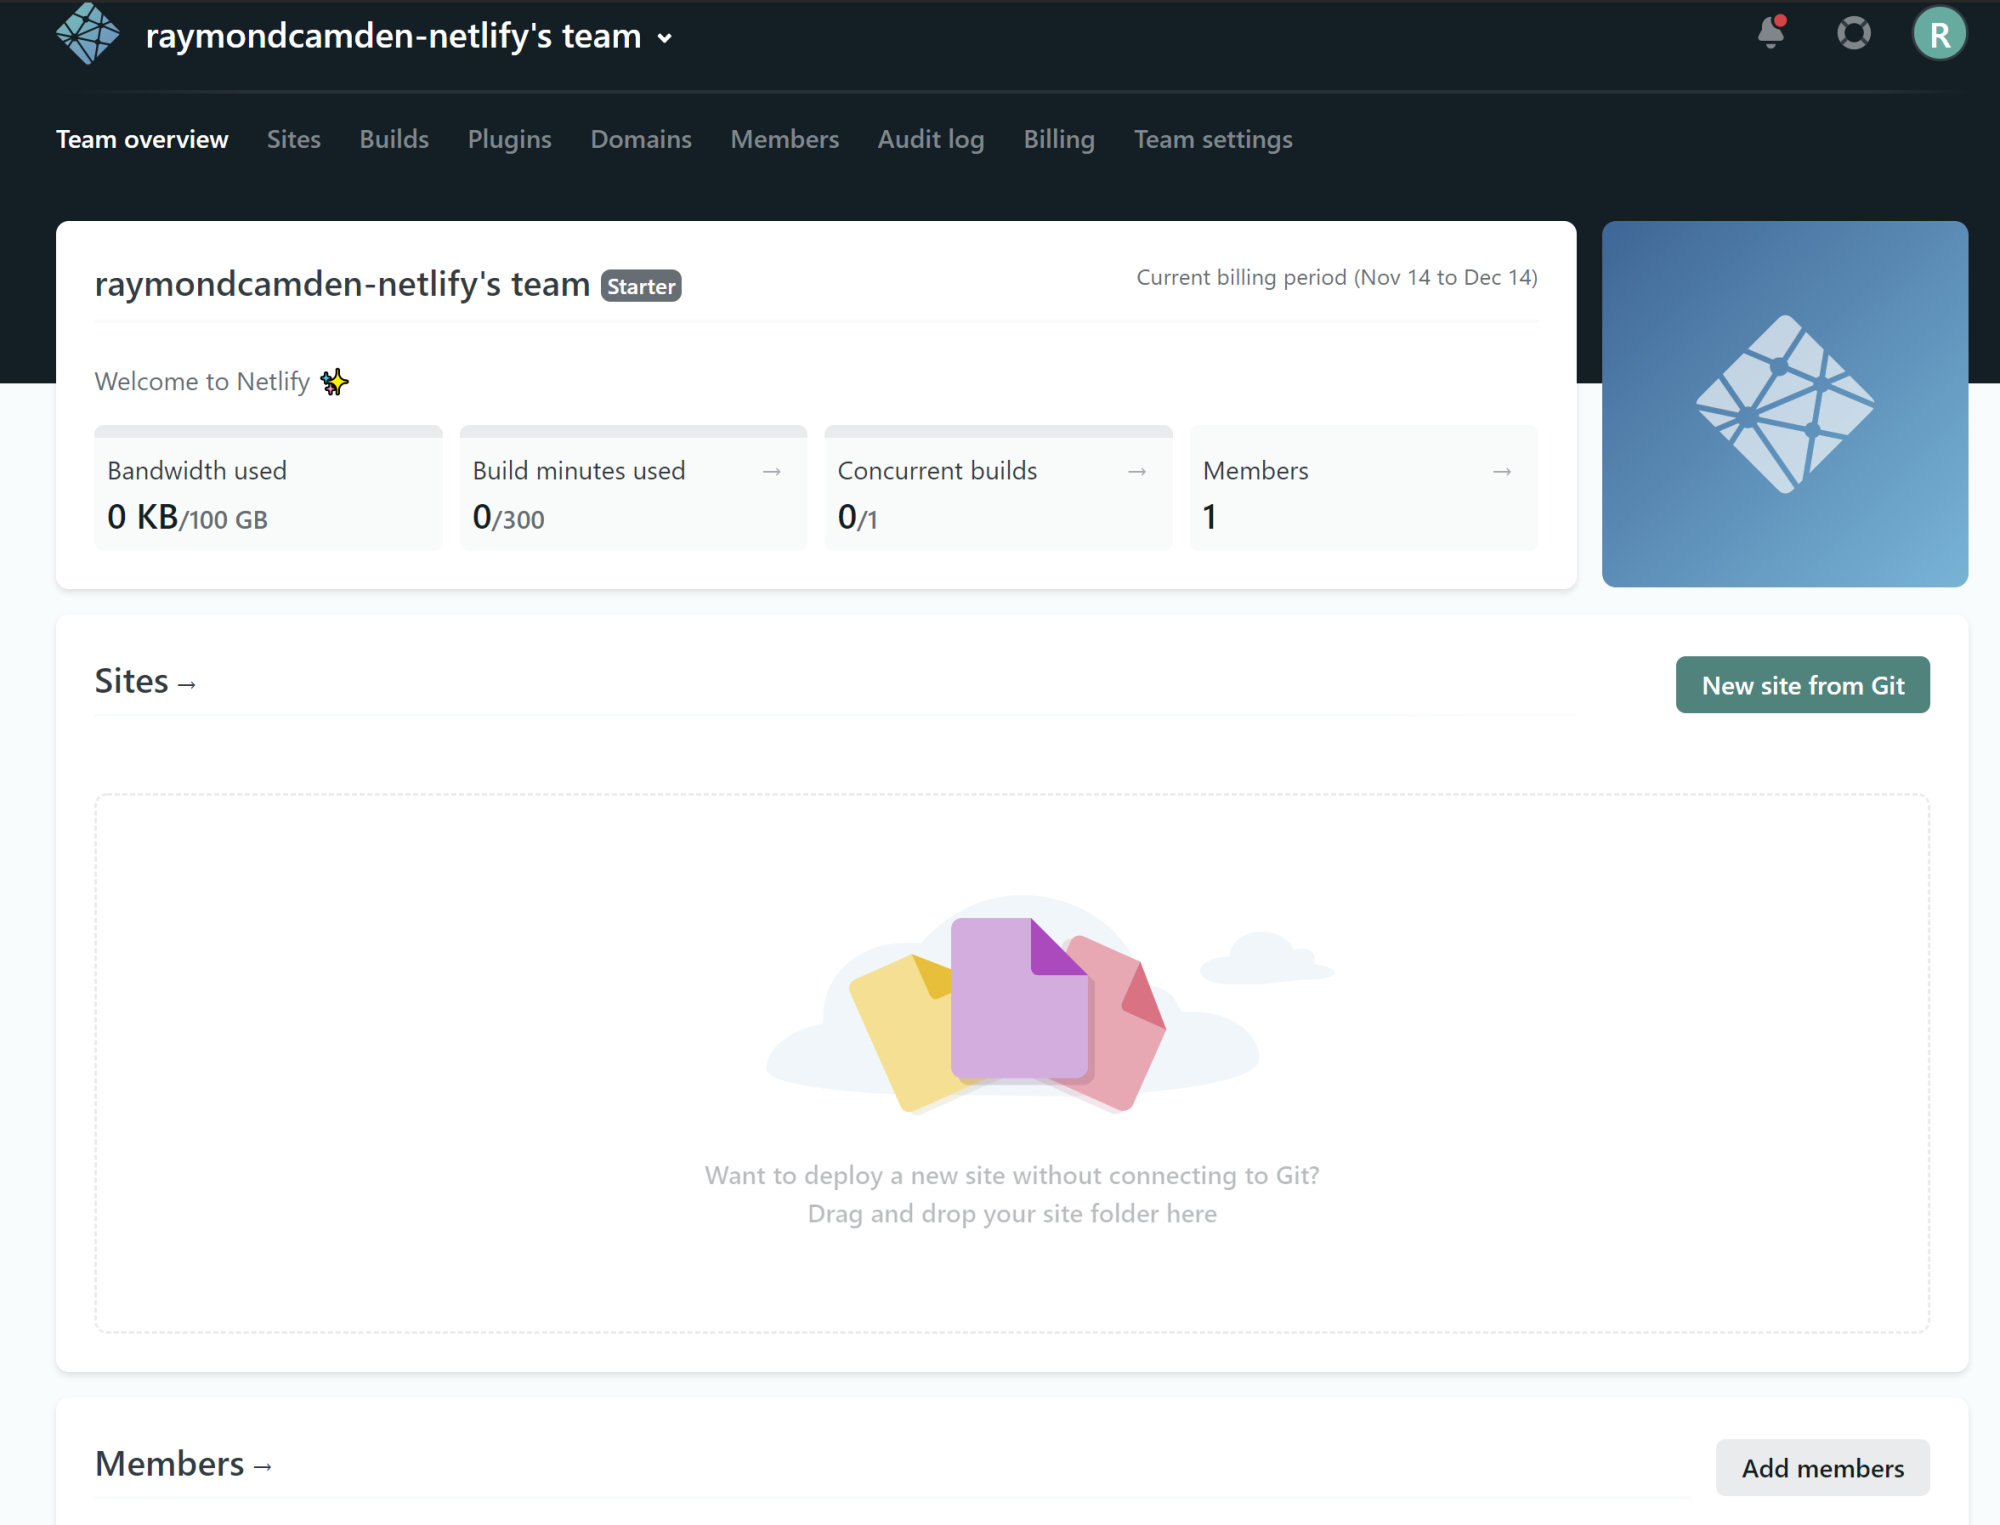Open the user avatar menu
The height and width of the screenshot is (1525, 2000).
click(1939, 34)
